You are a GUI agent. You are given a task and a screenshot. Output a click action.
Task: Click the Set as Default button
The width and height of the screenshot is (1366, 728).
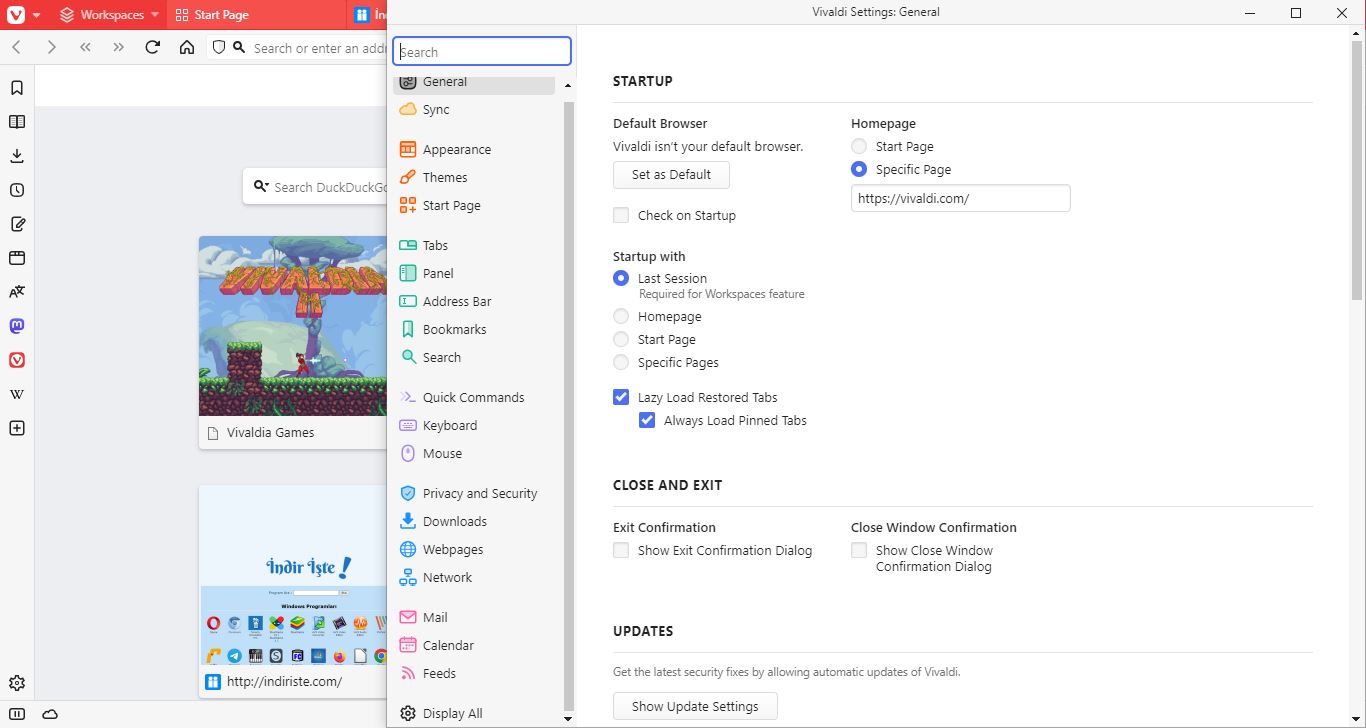[671, 174]
